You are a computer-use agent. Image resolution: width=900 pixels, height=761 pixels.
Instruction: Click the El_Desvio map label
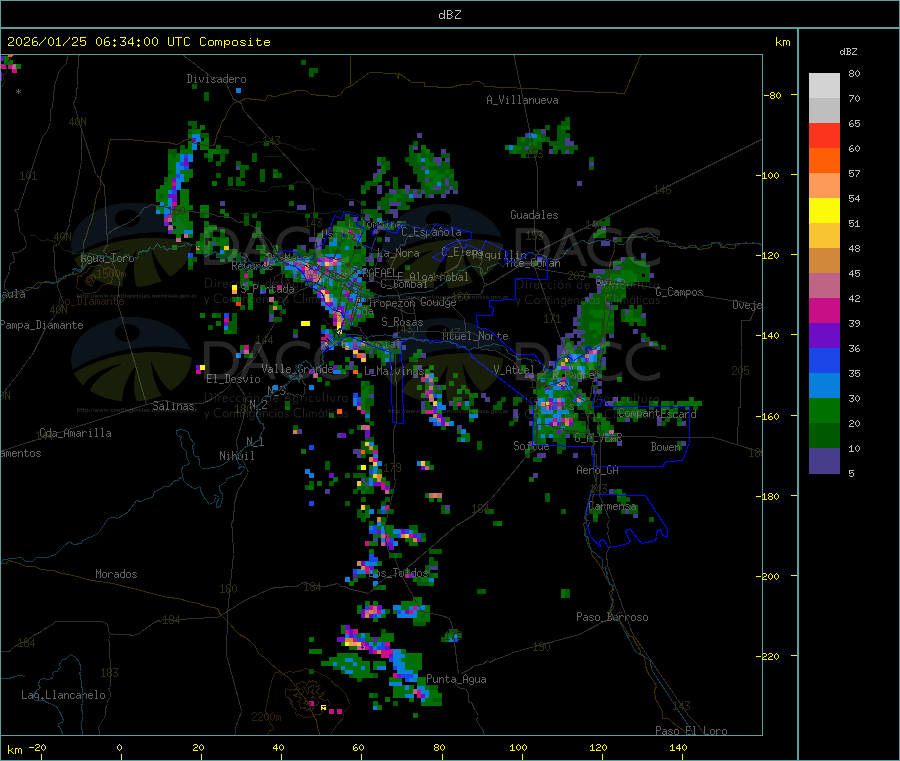click(x=233, y=379)
